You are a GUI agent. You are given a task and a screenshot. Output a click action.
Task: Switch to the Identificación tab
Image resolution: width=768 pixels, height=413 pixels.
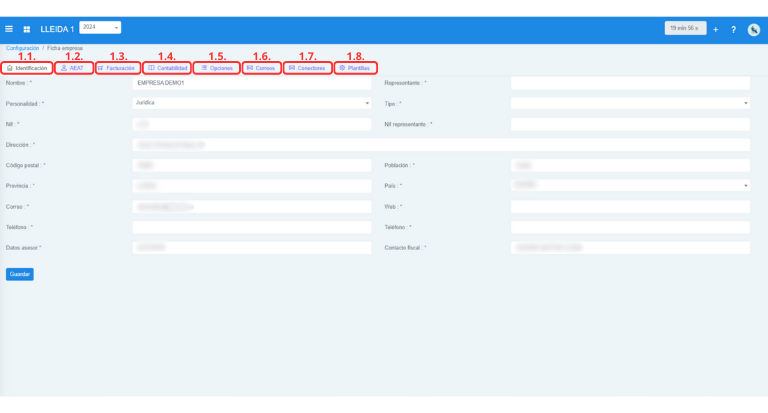pos(27,68)
